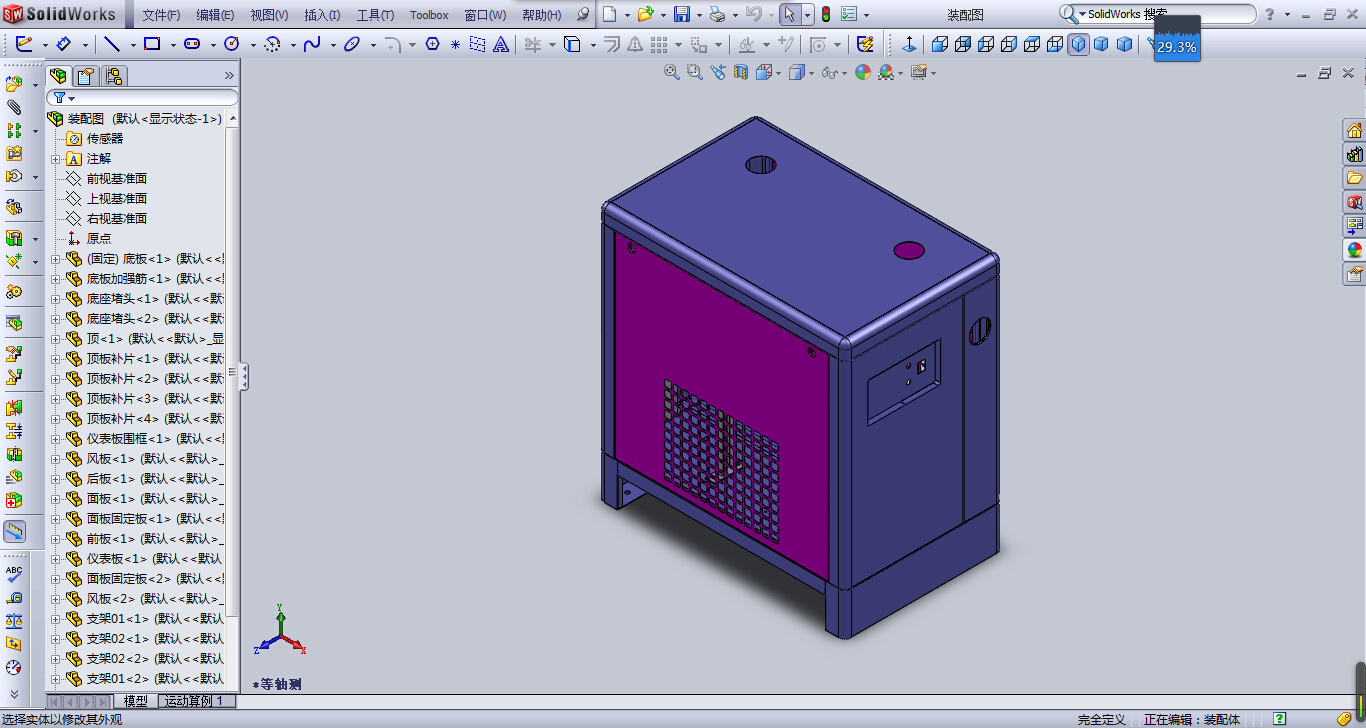Open the 视图(V) menu
Screen dimensions: 1366x728
[x=269, y=15]
